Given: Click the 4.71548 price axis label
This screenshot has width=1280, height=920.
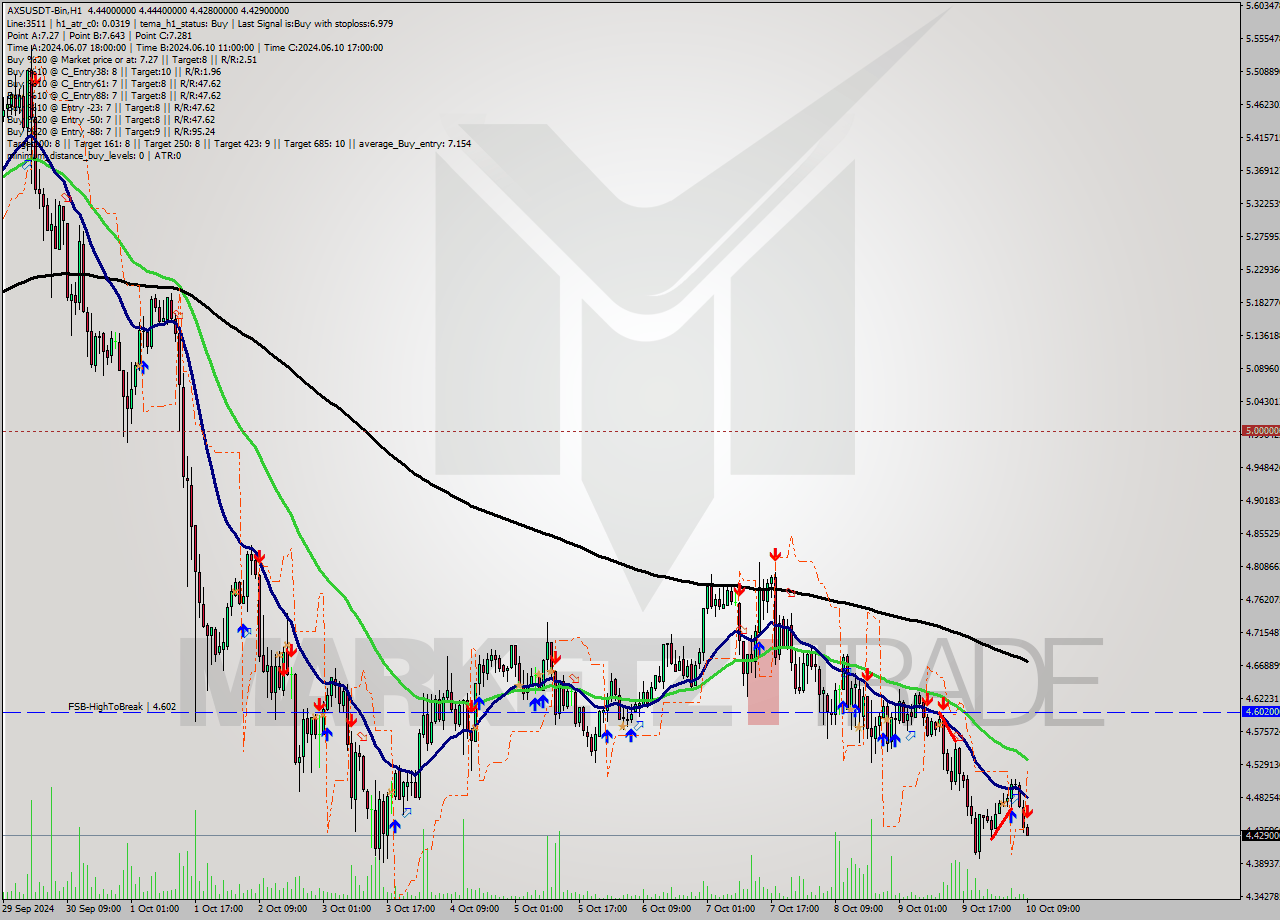Looking at the screenshot, I should [1262, 632].
